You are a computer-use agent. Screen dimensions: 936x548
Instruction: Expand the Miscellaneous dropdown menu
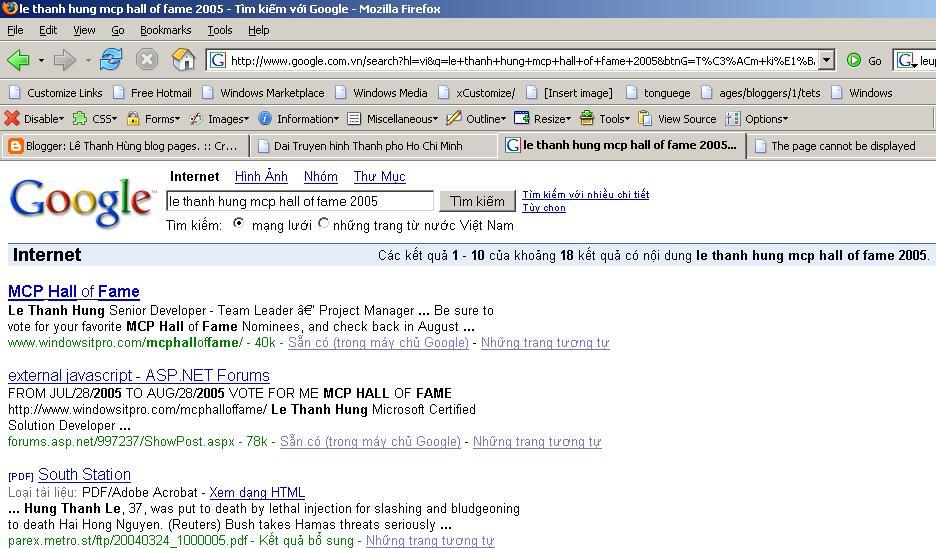pos(435,119)
